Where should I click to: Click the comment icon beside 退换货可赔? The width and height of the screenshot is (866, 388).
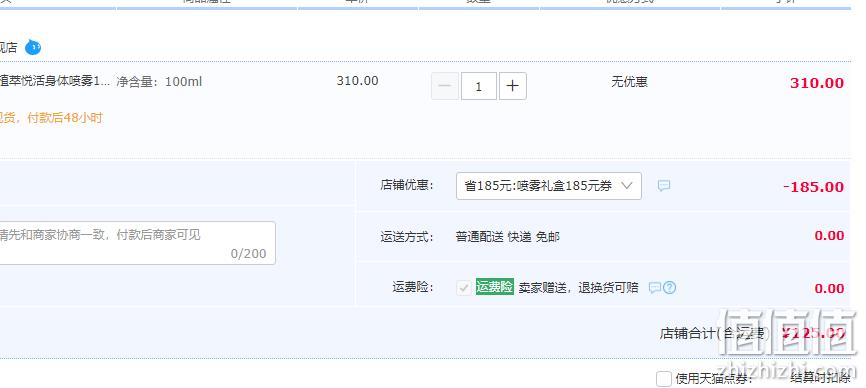654,288
